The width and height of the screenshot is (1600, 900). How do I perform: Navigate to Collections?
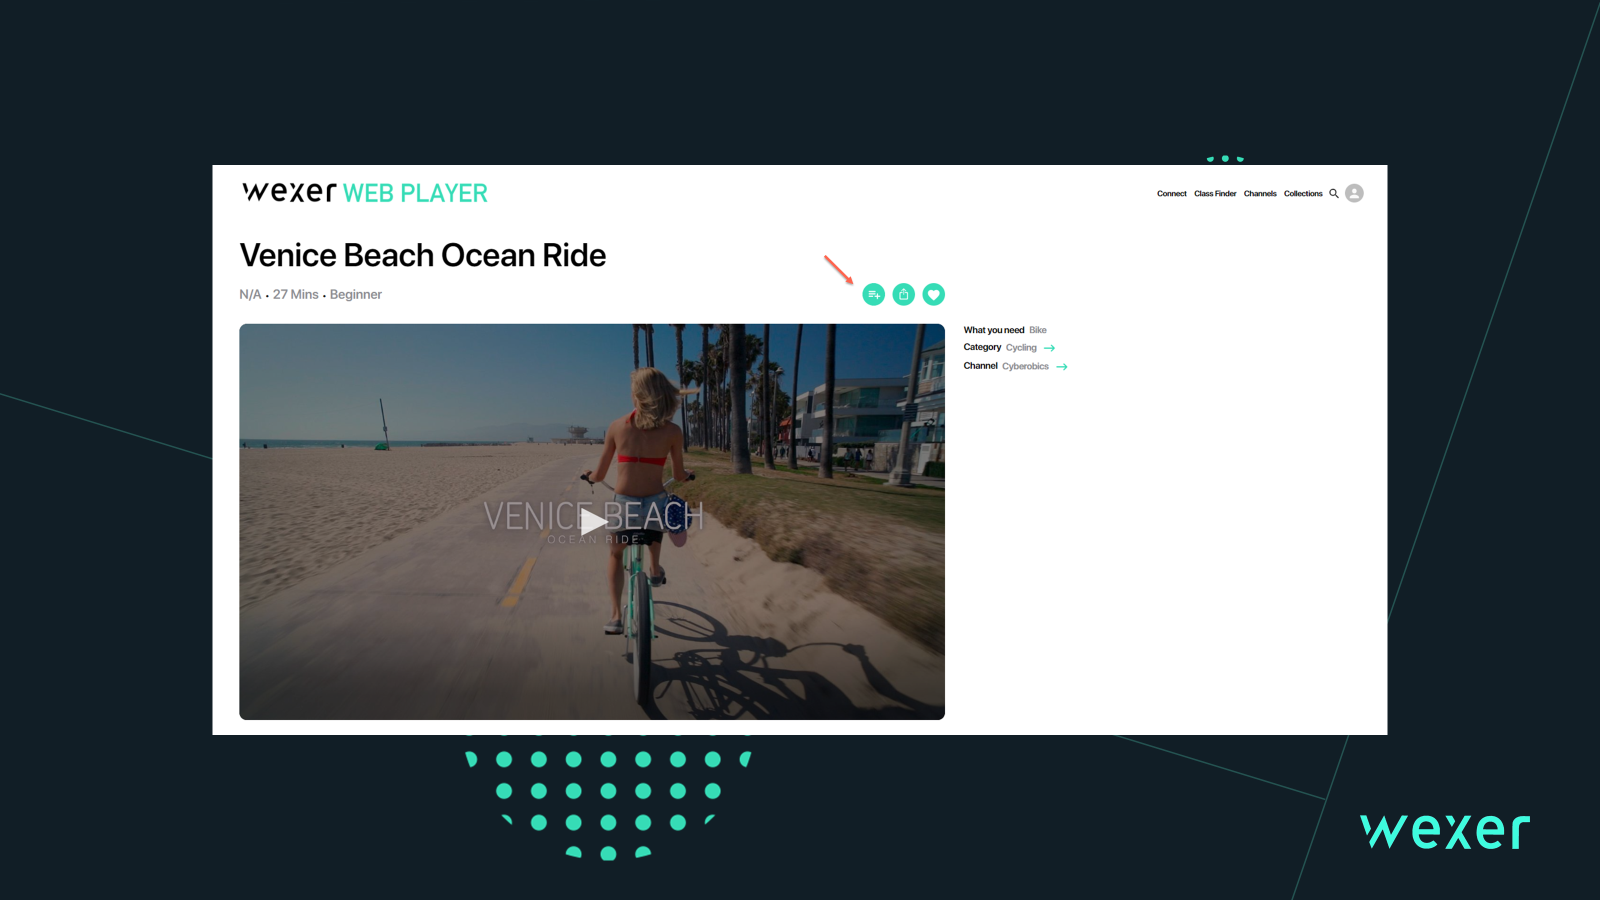pyautogui.click(x=1303, y=194)
